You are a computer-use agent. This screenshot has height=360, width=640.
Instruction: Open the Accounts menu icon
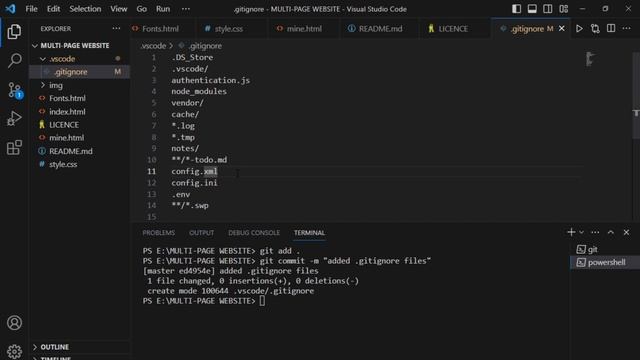[14, 323]
